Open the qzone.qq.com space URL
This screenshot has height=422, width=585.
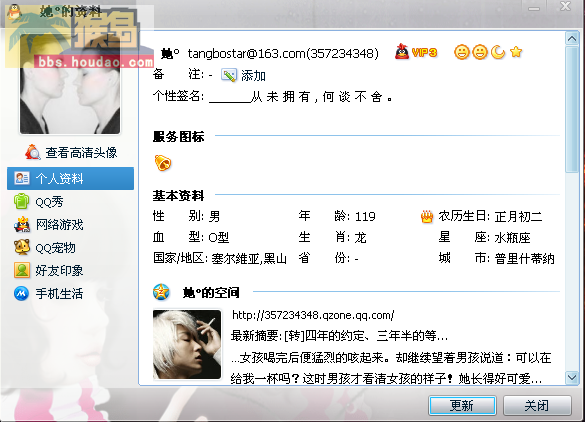(x=313, y=315)
